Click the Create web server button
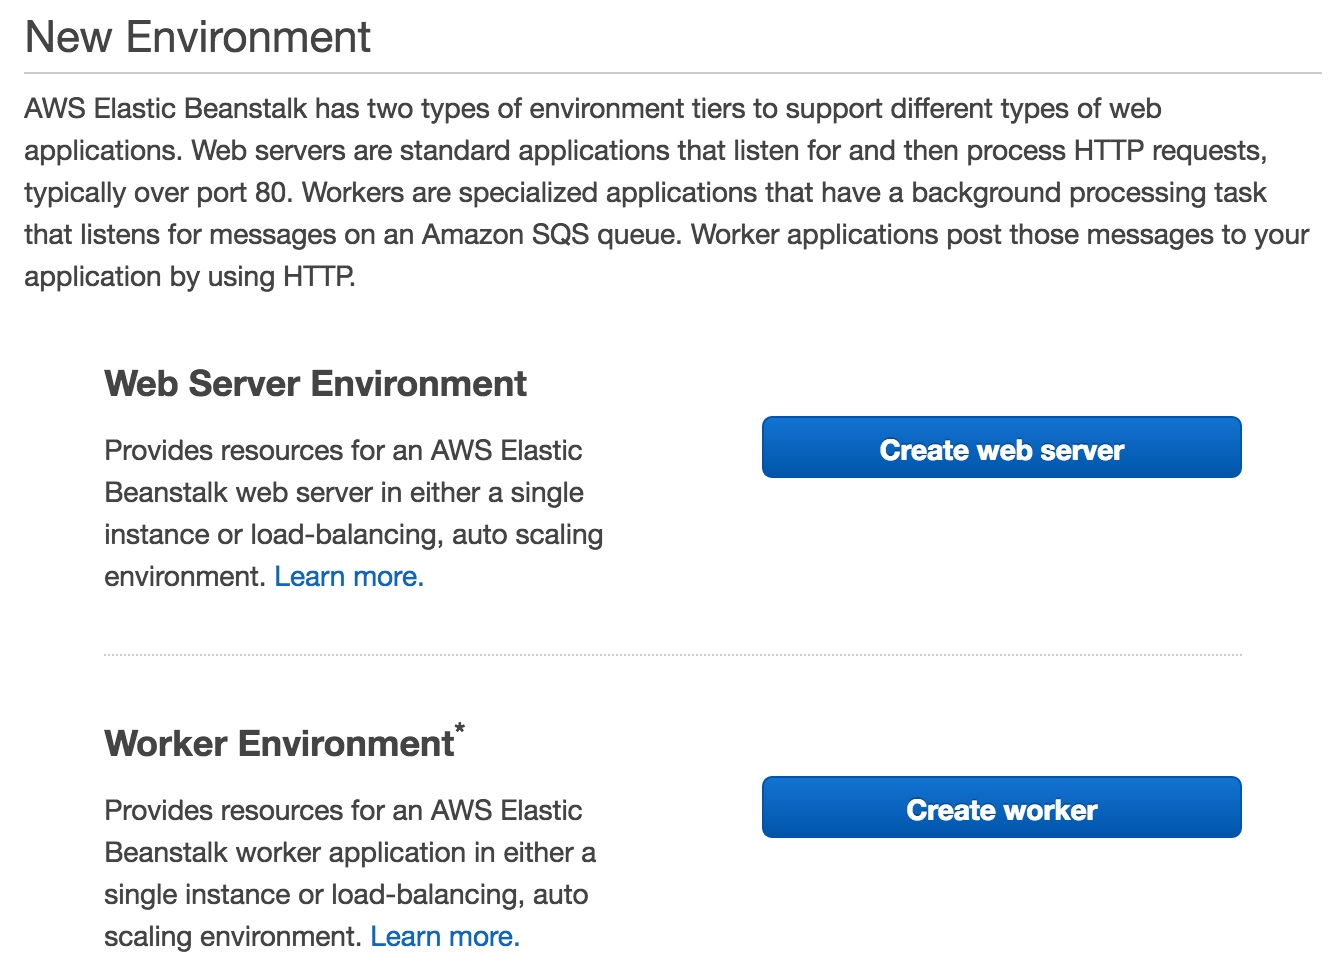The width and height of the screenshot is (1344, 976). 1001,447
